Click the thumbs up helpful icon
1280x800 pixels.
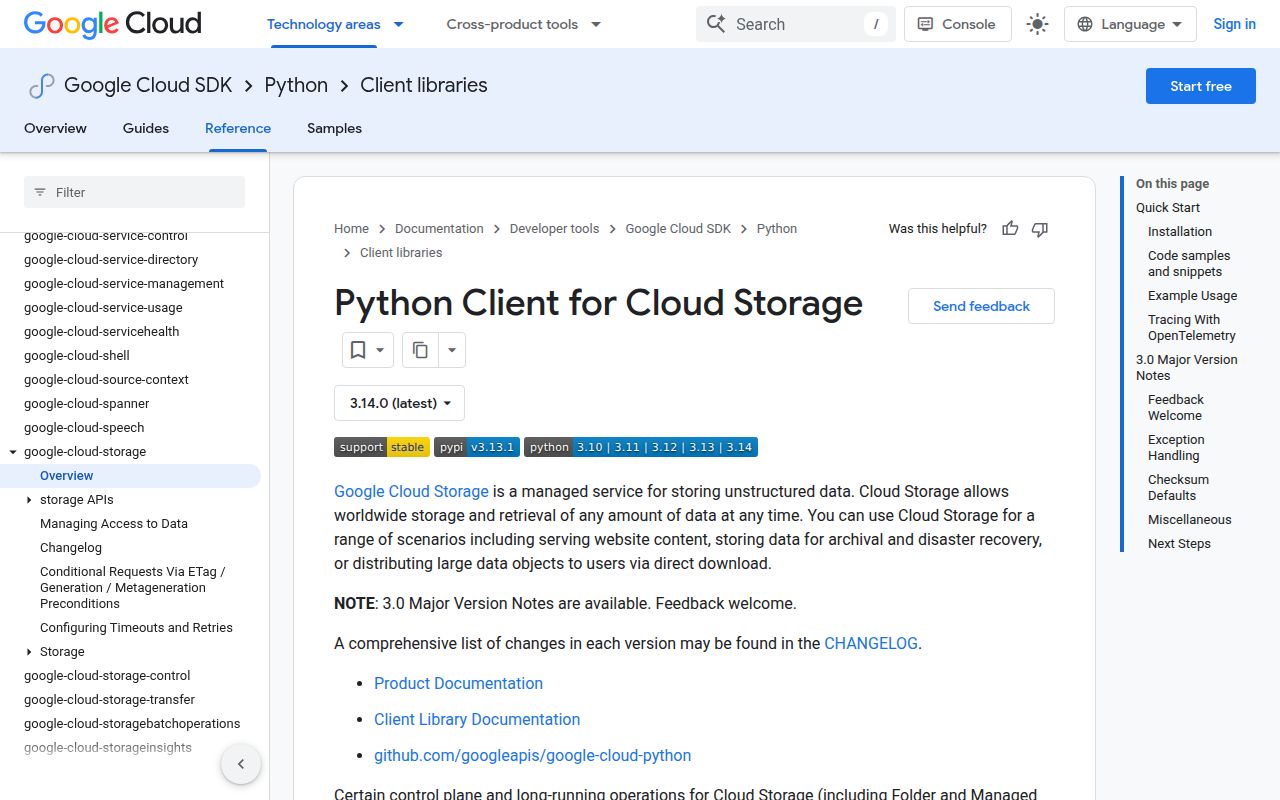click(1010, 229)
